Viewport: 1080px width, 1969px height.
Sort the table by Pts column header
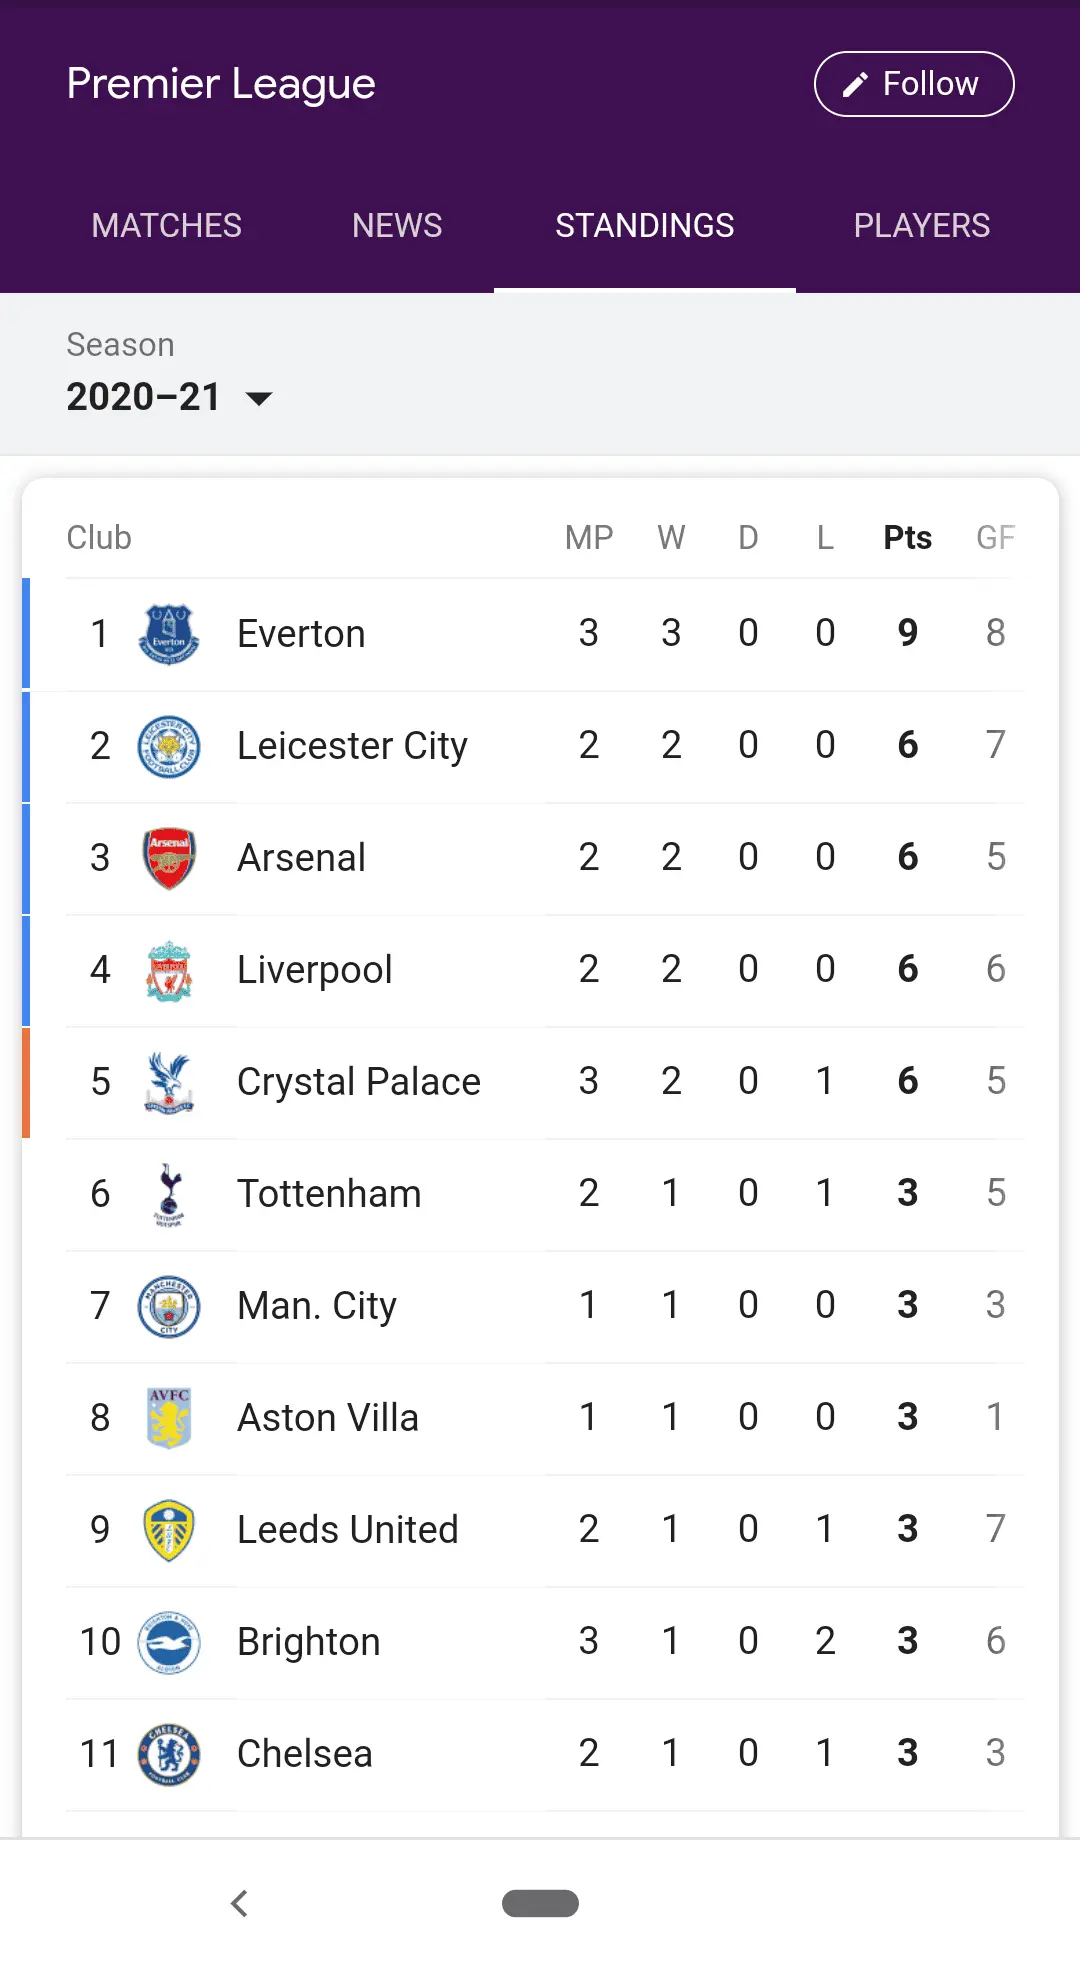907,538
